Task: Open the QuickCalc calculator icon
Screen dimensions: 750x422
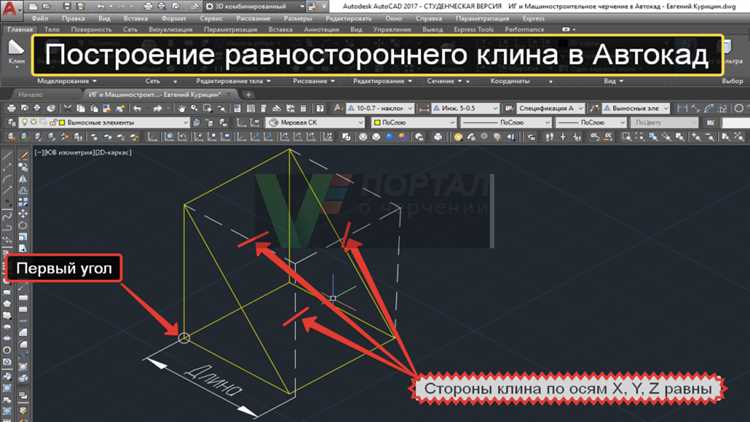Action: click(x=303, y=109)
